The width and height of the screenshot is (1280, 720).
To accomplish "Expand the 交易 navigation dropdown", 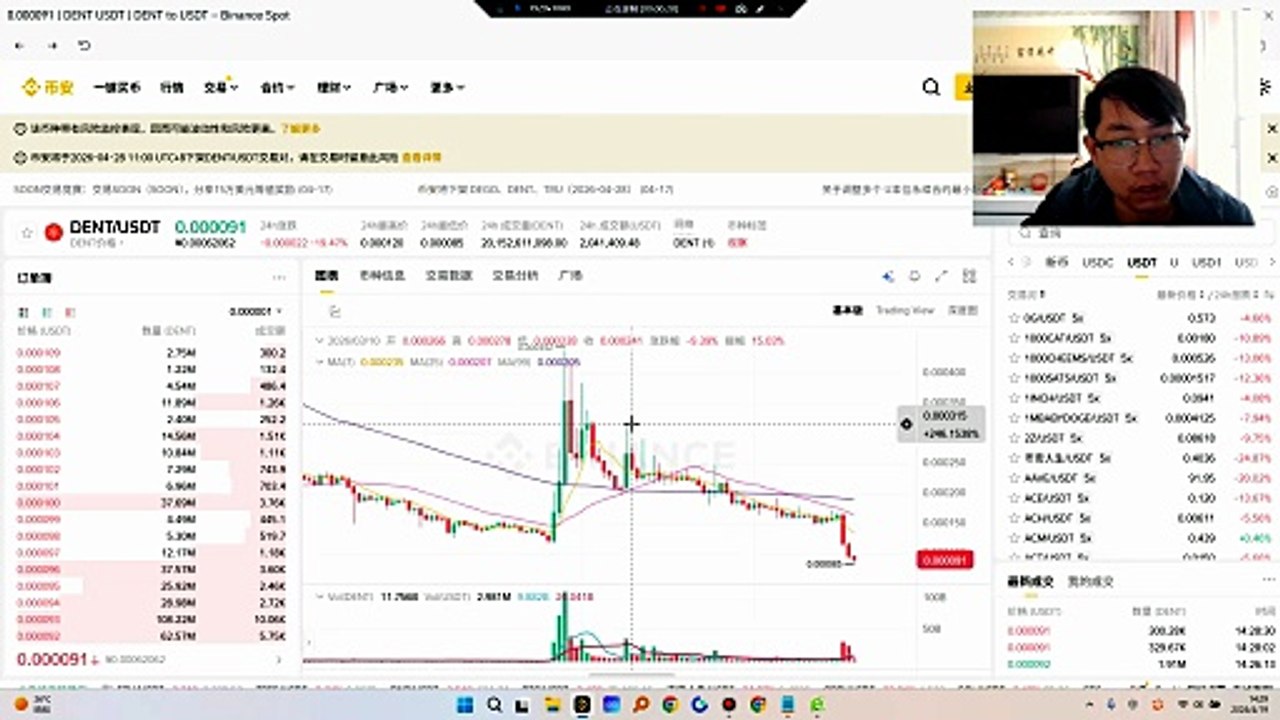I will 220,88.
